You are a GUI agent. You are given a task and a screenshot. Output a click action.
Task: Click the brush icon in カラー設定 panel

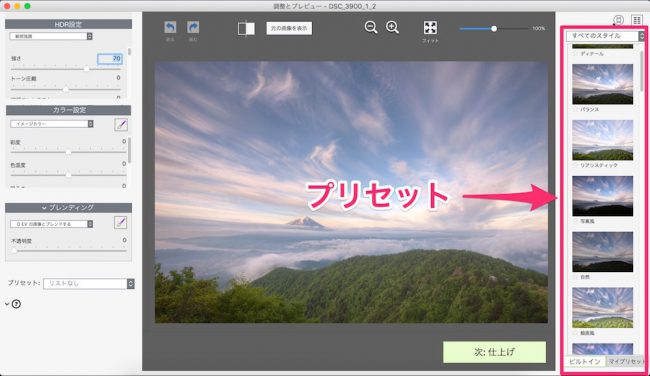point(121,124)
